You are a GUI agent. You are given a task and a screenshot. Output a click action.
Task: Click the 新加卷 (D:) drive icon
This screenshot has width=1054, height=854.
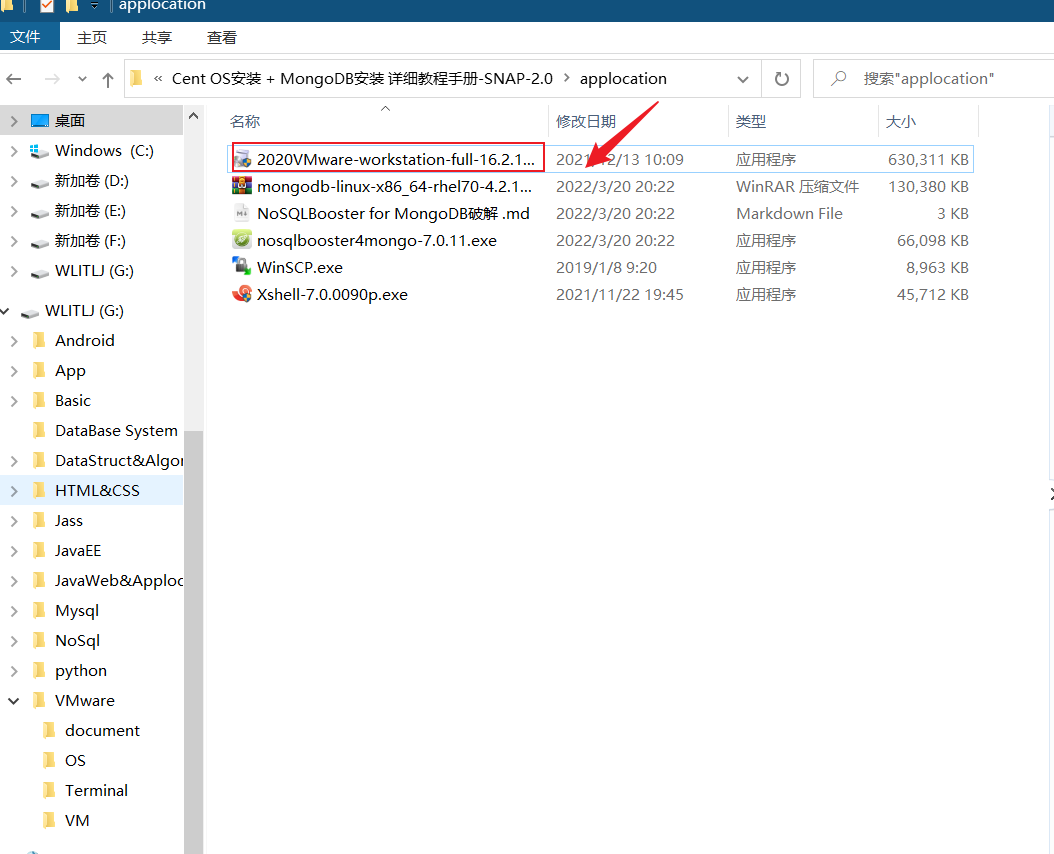pyautogui.click(x=40, y=182)
